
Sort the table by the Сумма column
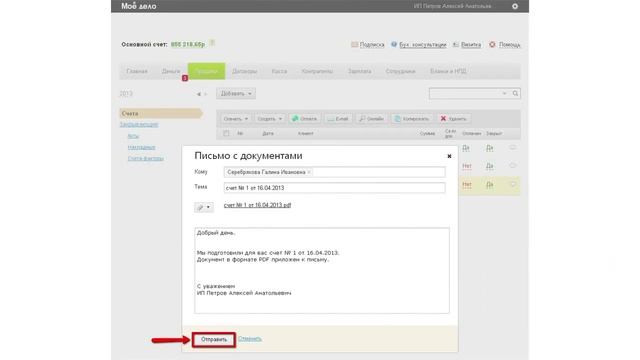click(x=427, y=133)
